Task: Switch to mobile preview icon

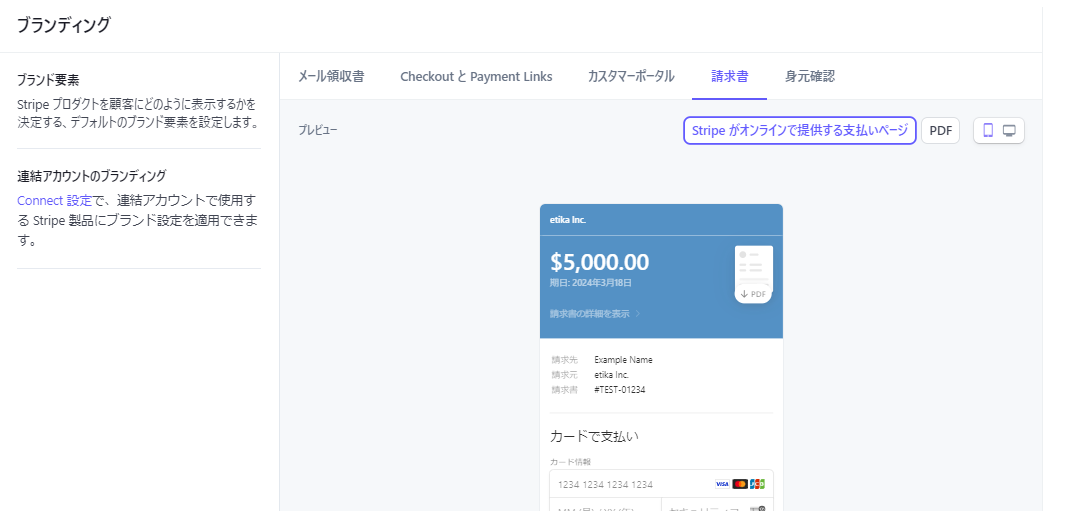Action: coord(988,130)
